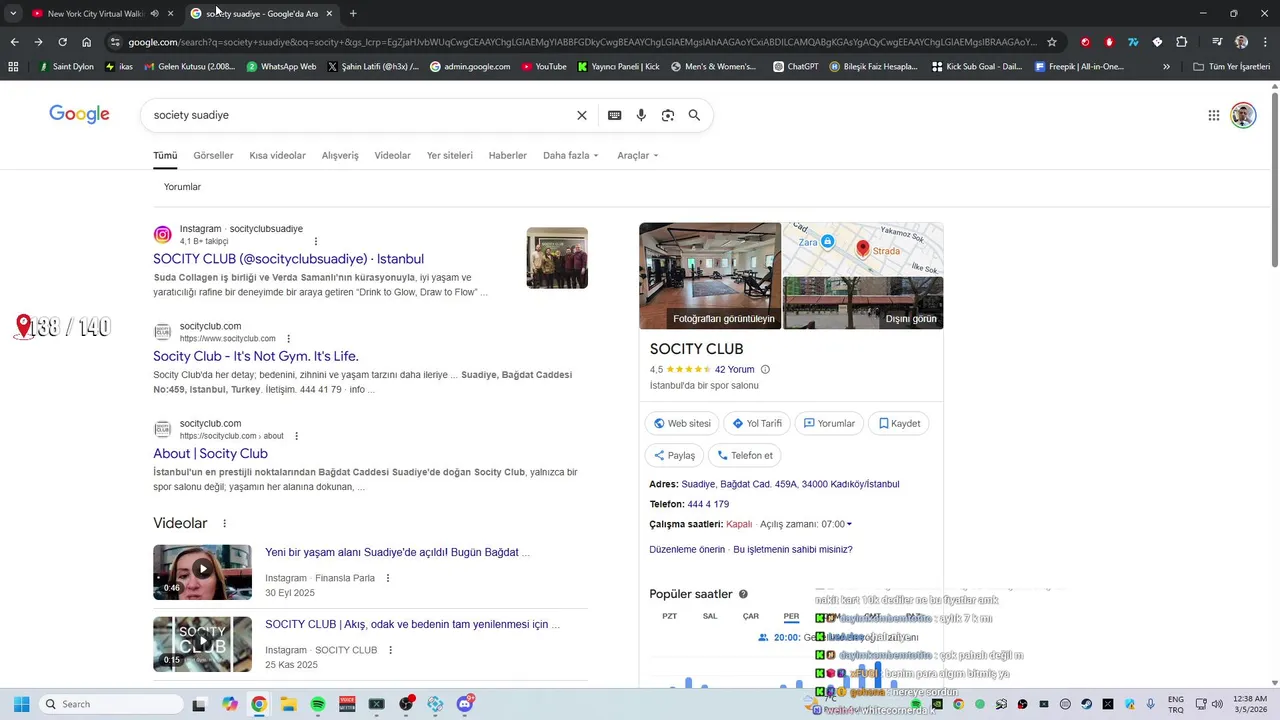Open File Explorer from the taskbar
The height and width of the screenshot is (720, 1280).
point(288,704)
